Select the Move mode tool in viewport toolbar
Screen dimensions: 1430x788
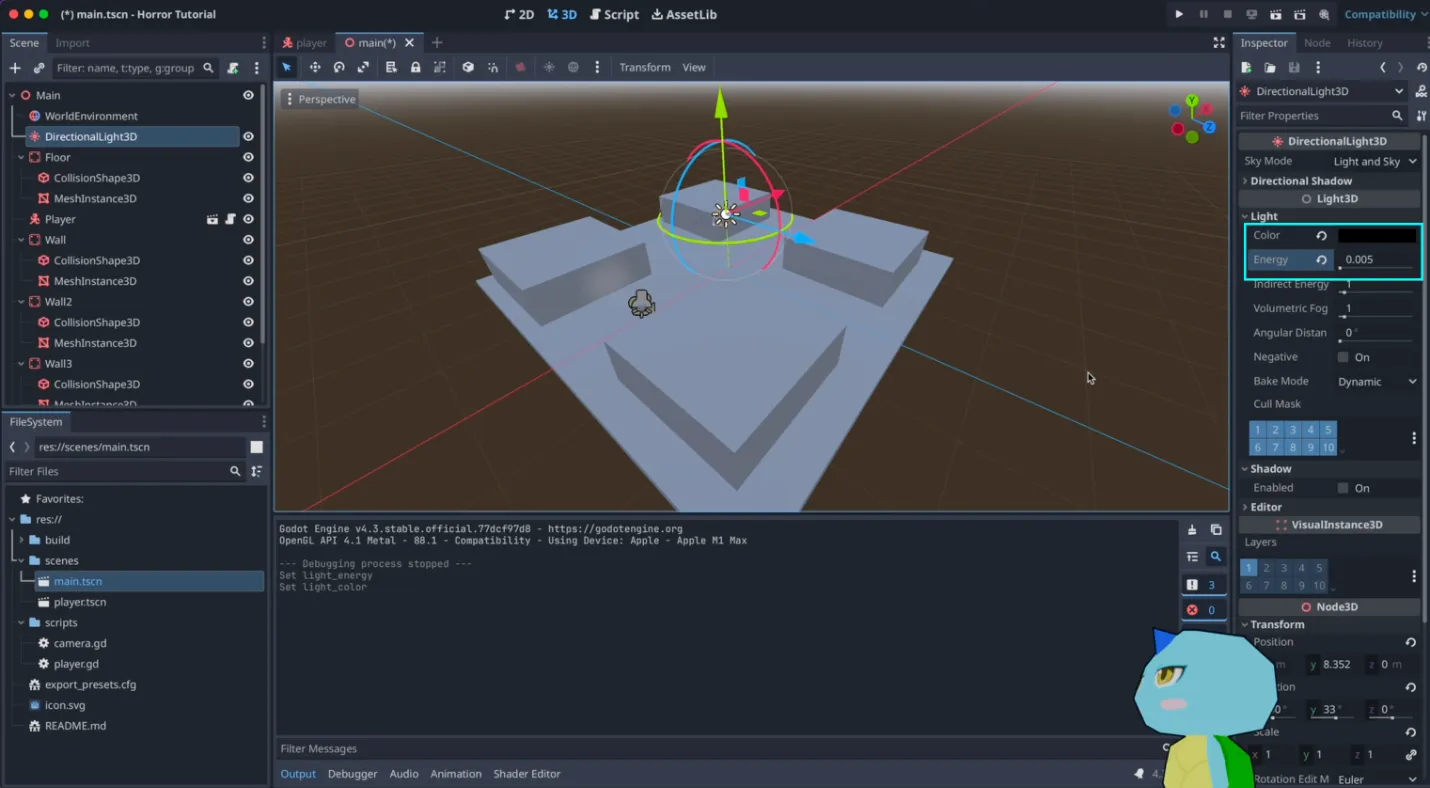pyautogui.click(x=314, y=67)
